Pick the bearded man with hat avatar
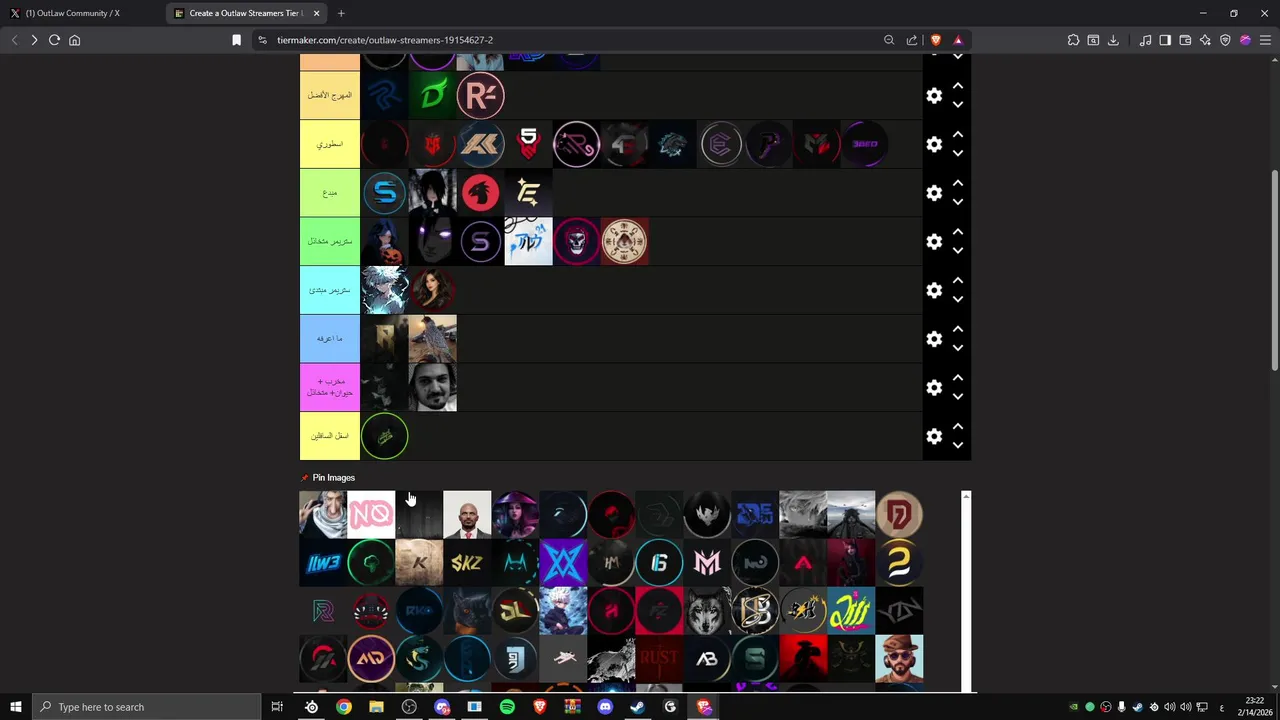1280x720 pixels. (x=899, y=658)
